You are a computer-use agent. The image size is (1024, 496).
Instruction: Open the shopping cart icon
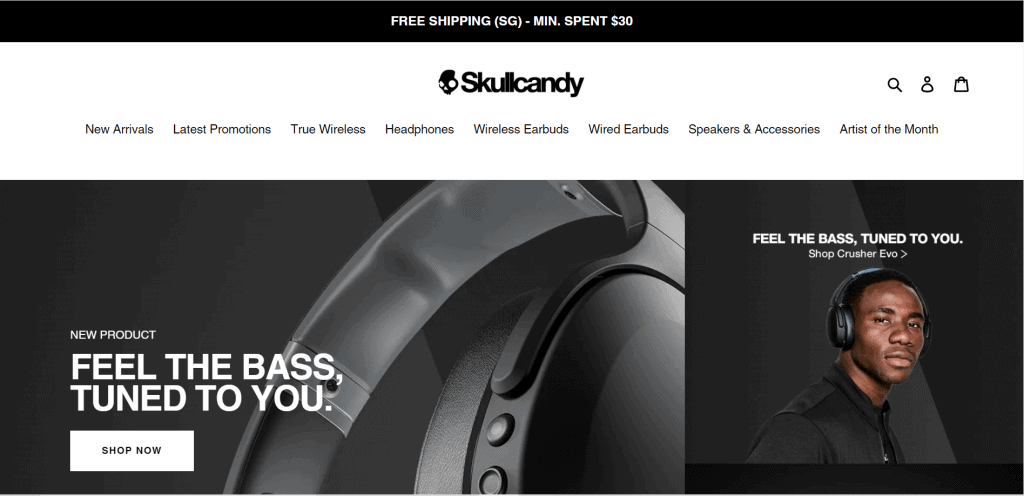click(961, 84)
